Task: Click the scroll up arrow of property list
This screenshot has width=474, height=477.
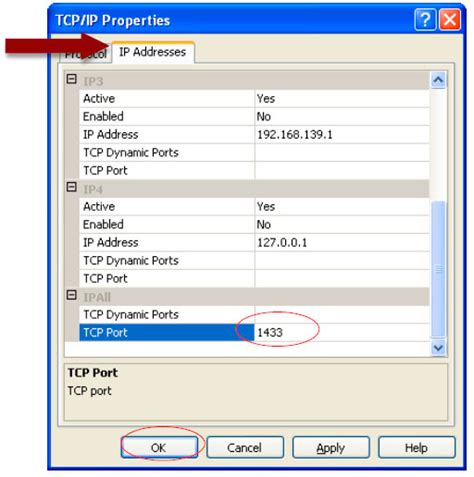Action: (438, 80)
